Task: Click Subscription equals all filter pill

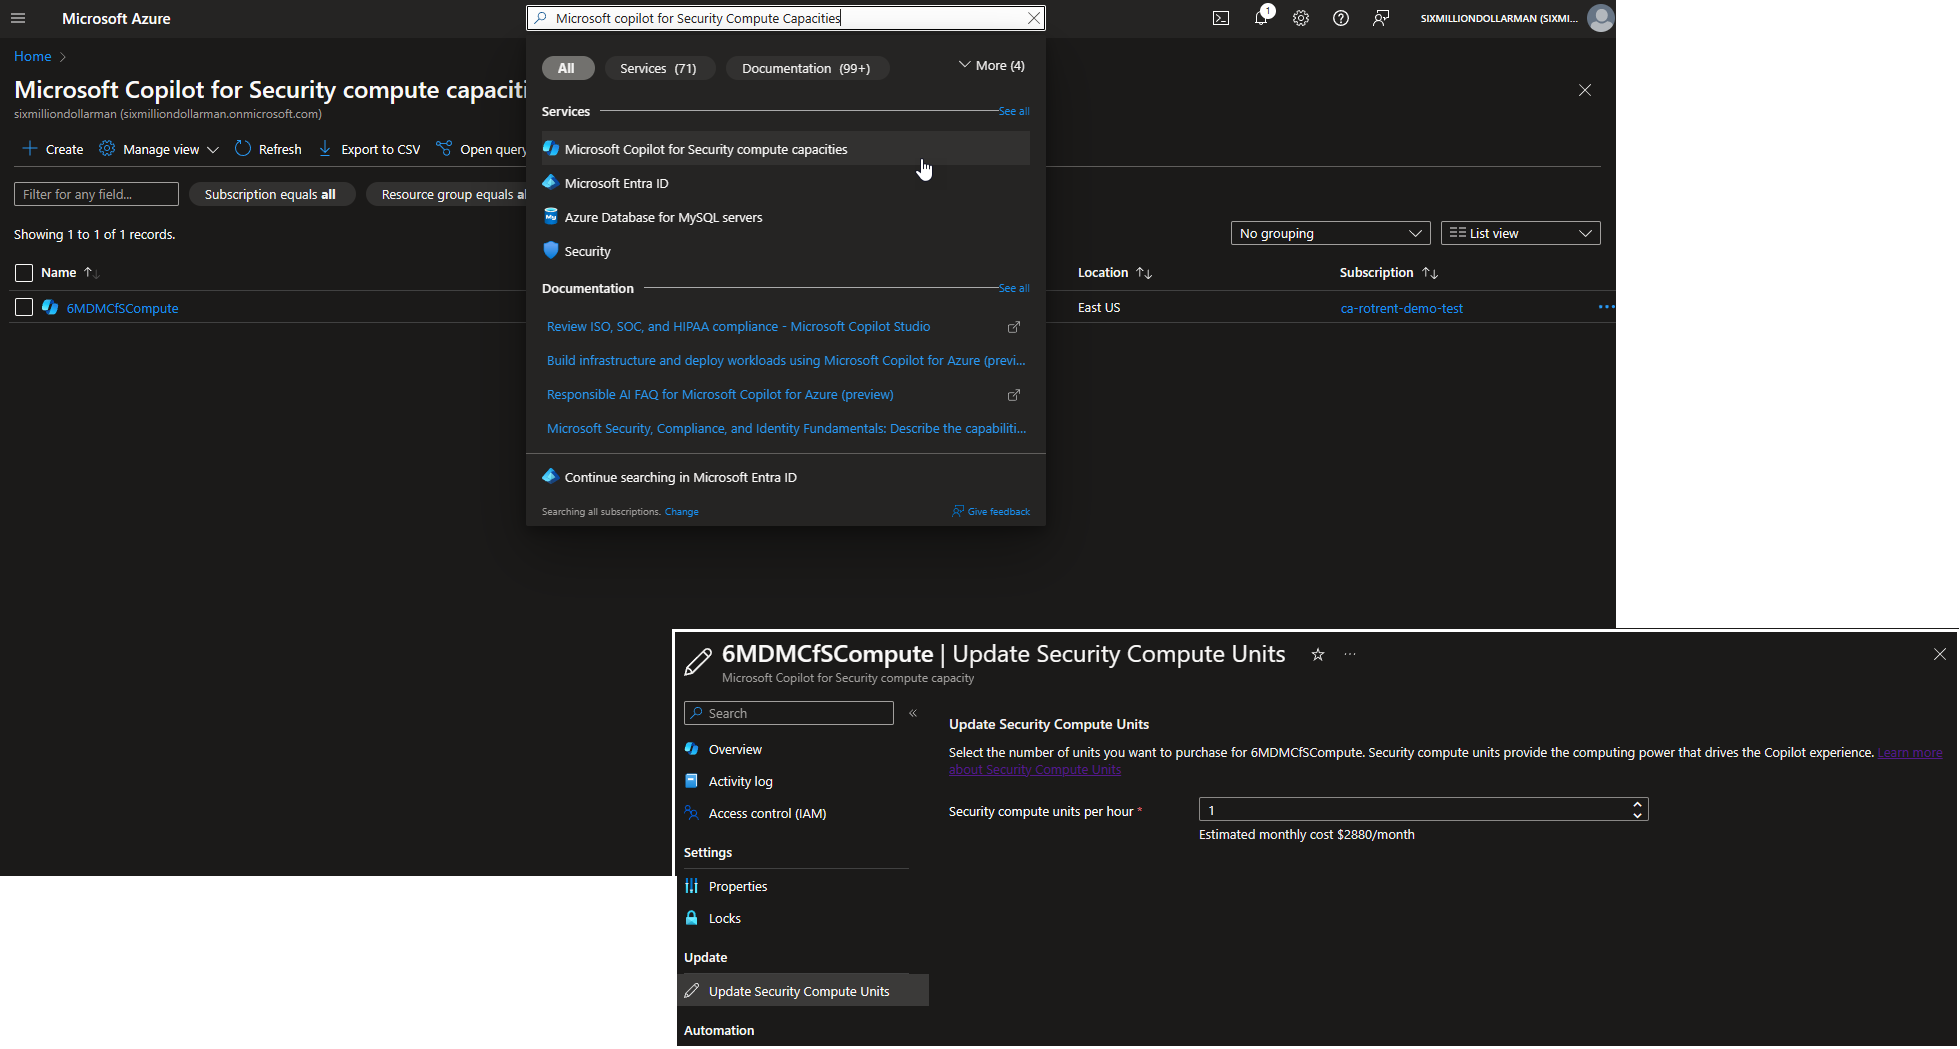Action: [271, 194]
